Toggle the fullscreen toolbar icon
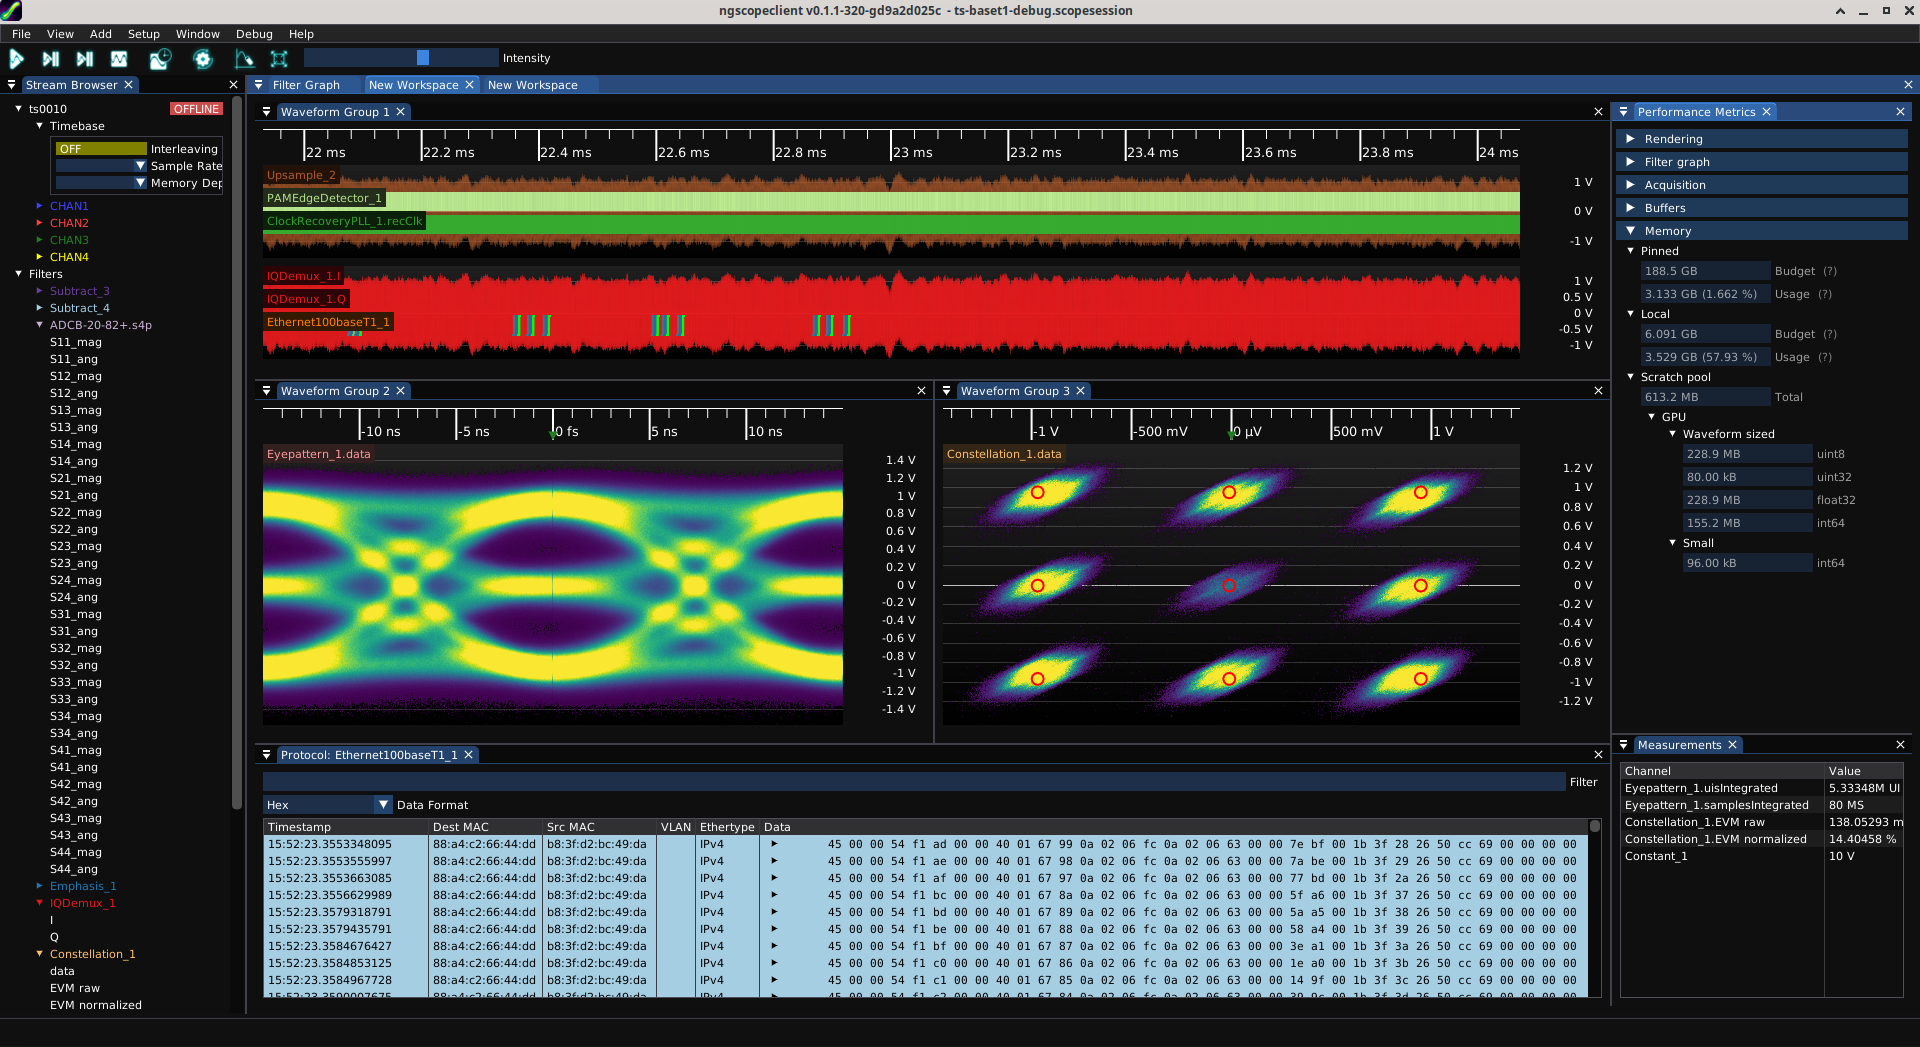1920x1047 pixels. point(279,59)
